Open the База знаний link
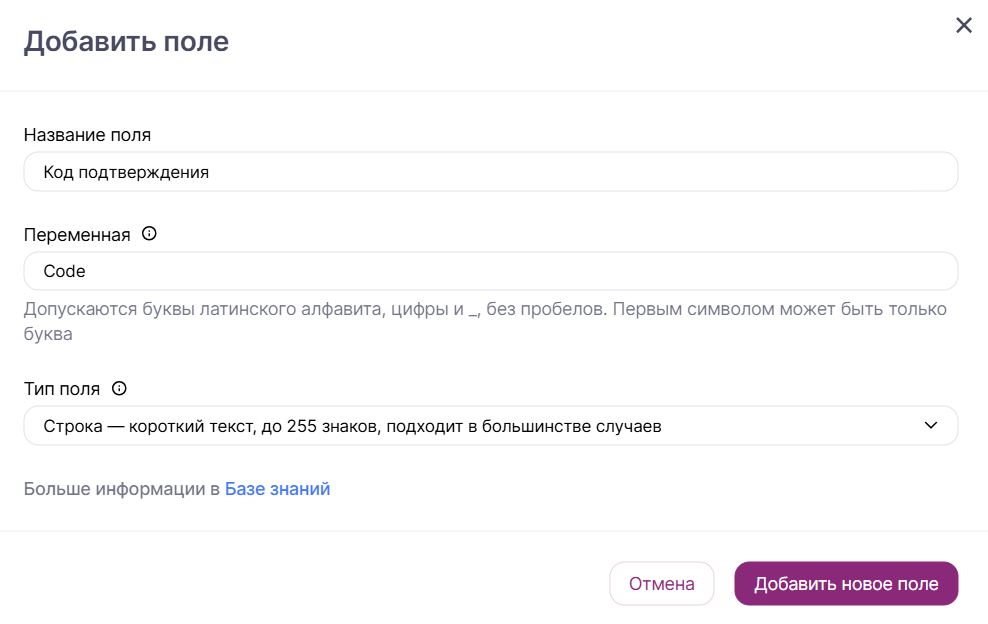This screenshot has height=624, width=988. 277,488
